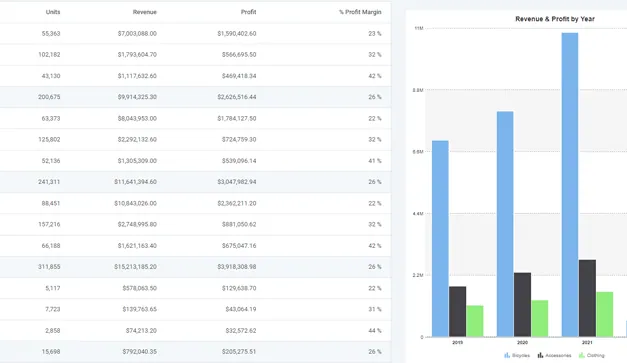
Task: Select the blue Bicycles bar for 2019
Action: pyautogui.click(x=440, y=239)
